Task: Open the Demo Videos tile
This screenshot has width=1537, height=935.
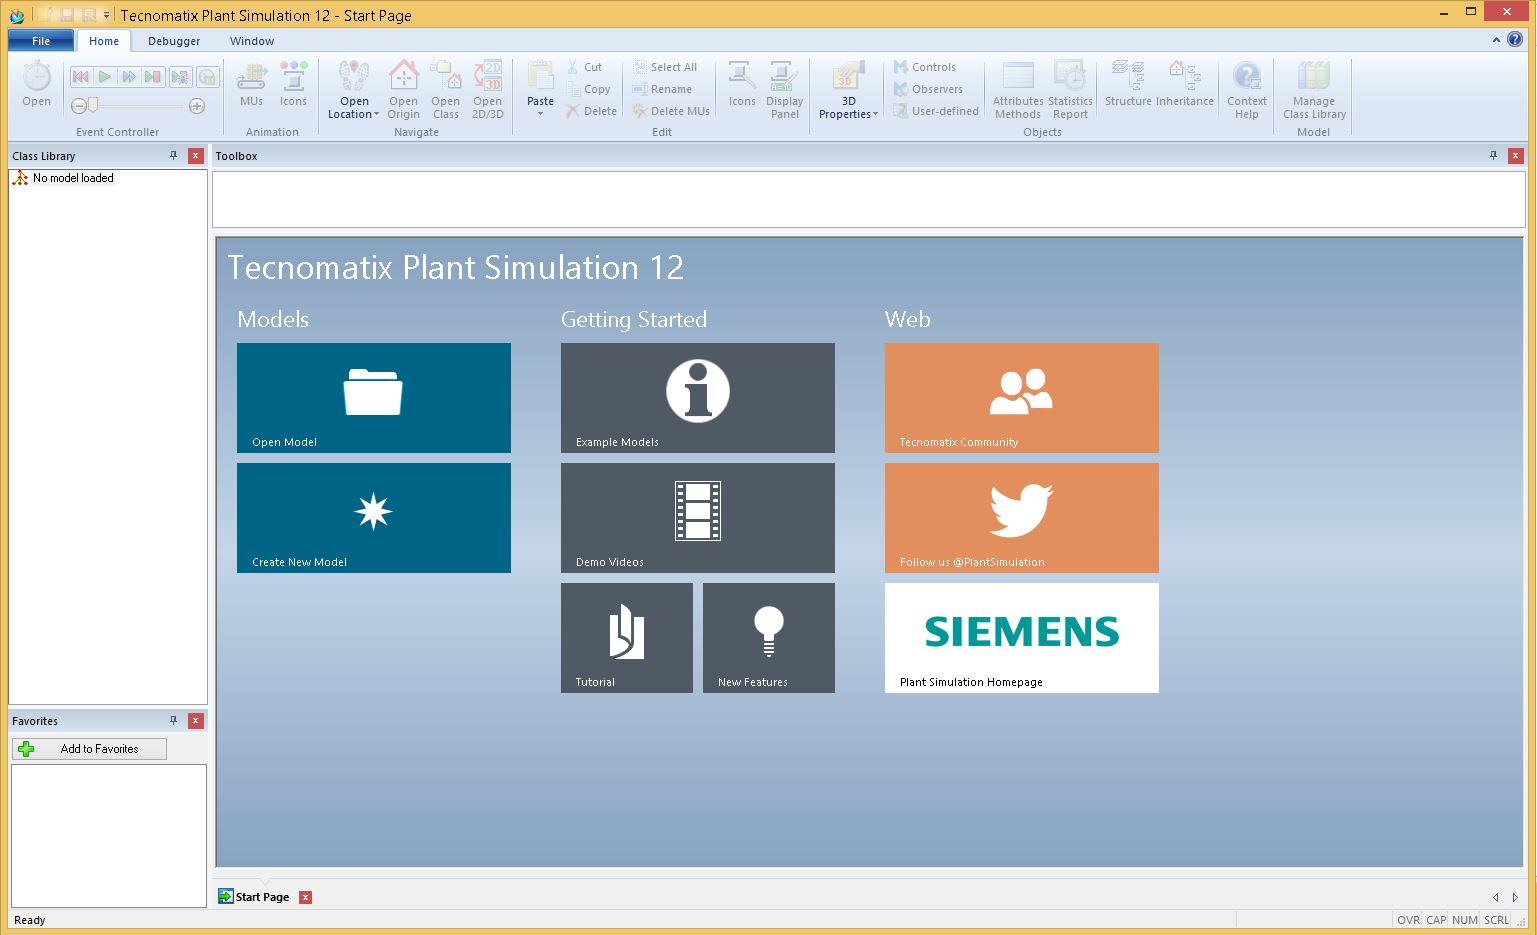Action: click(698, 518)
